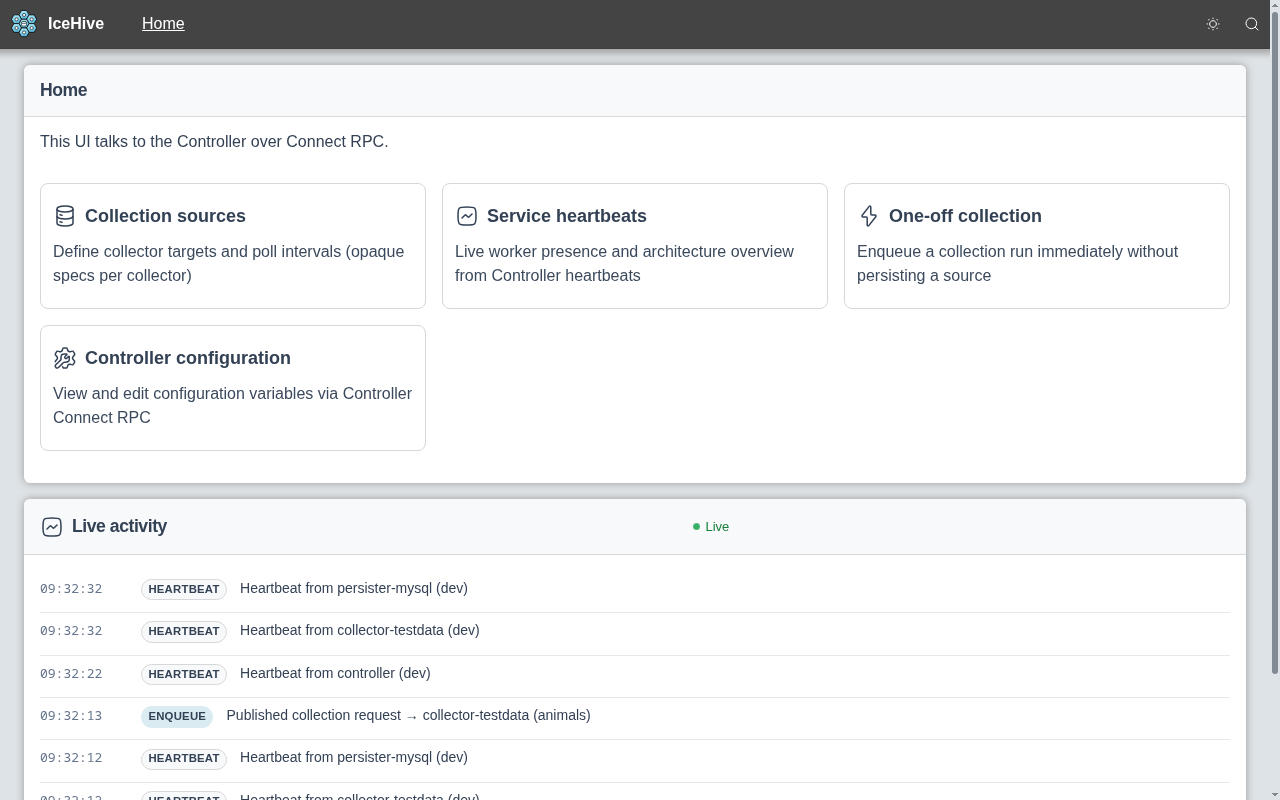Click 'Enqueue a collection run immediately' description
The height and width of the screenshot is (800, 1280).
[1017, 263]
